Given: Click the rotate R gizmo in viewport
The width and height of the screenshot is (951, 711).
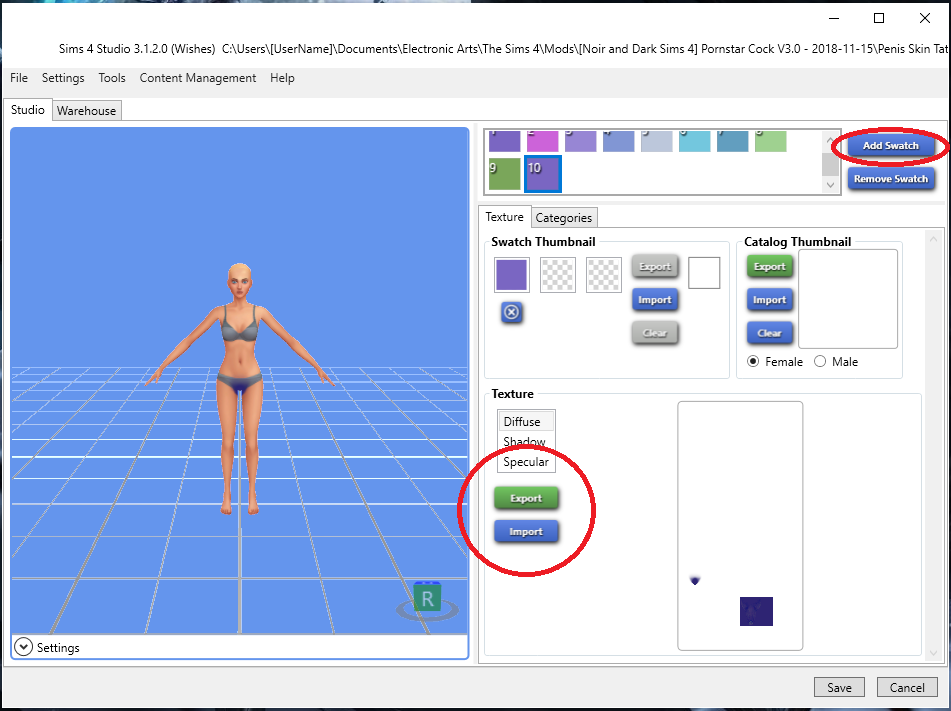Looking at the screenshot, I should point(428,601).
